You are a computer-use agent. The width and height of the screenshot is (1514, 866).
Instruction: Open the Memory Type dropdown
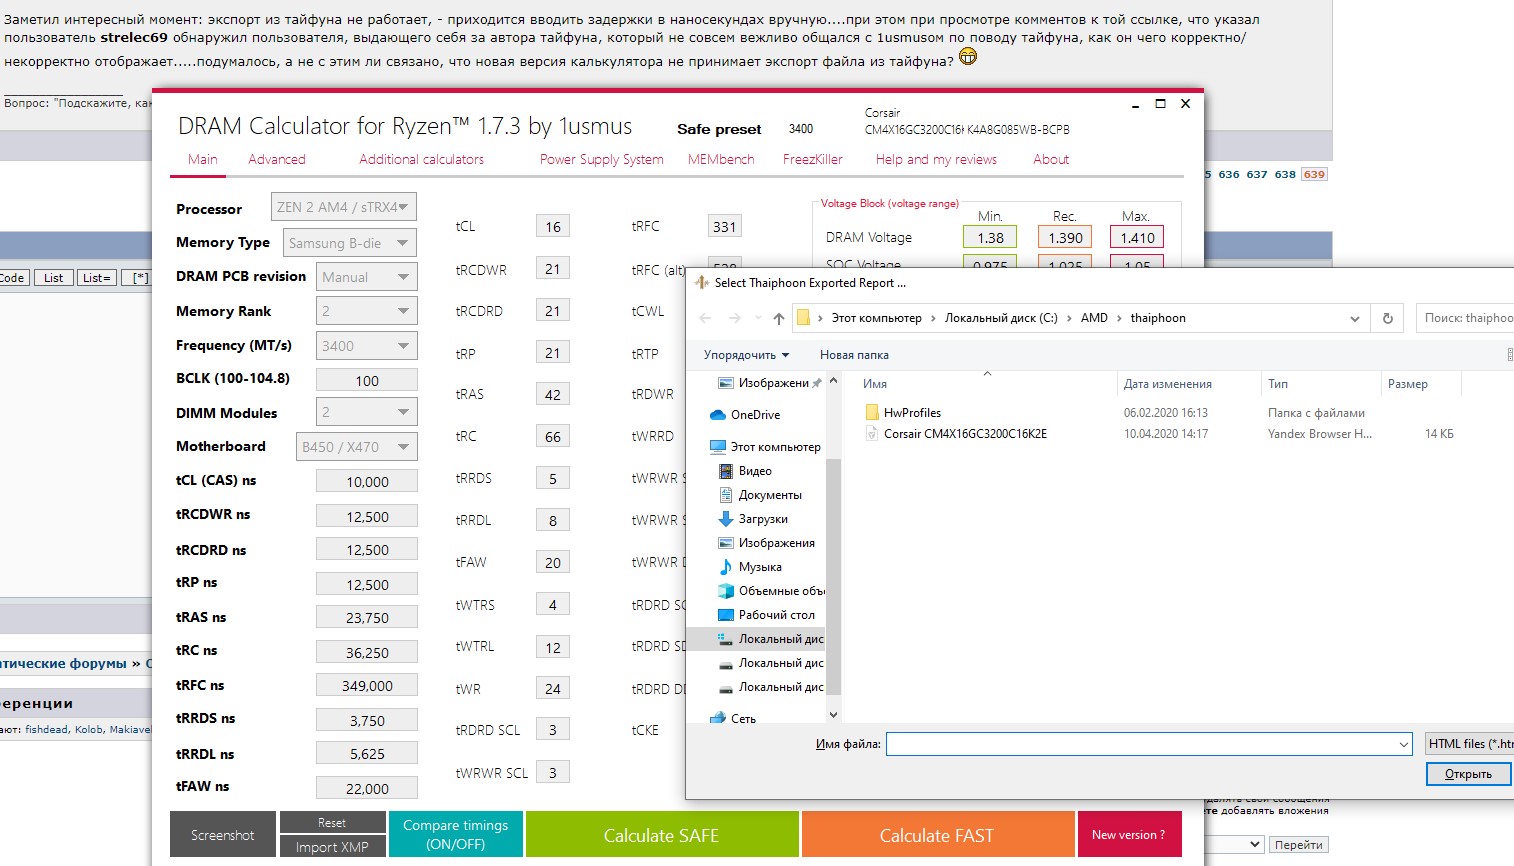point(350,243)
